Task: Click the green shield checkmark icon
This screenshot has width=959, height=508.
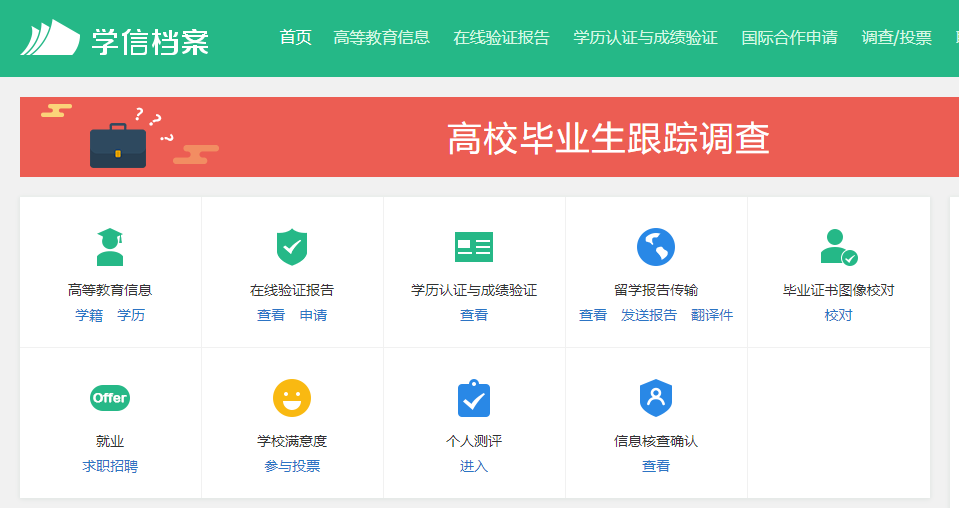Action: click(292, 247)
